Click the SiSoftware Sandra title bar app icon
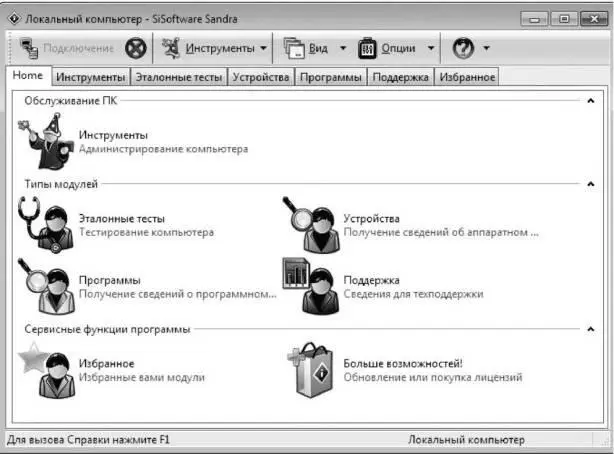Screen dimensions: 614x454 14,18
